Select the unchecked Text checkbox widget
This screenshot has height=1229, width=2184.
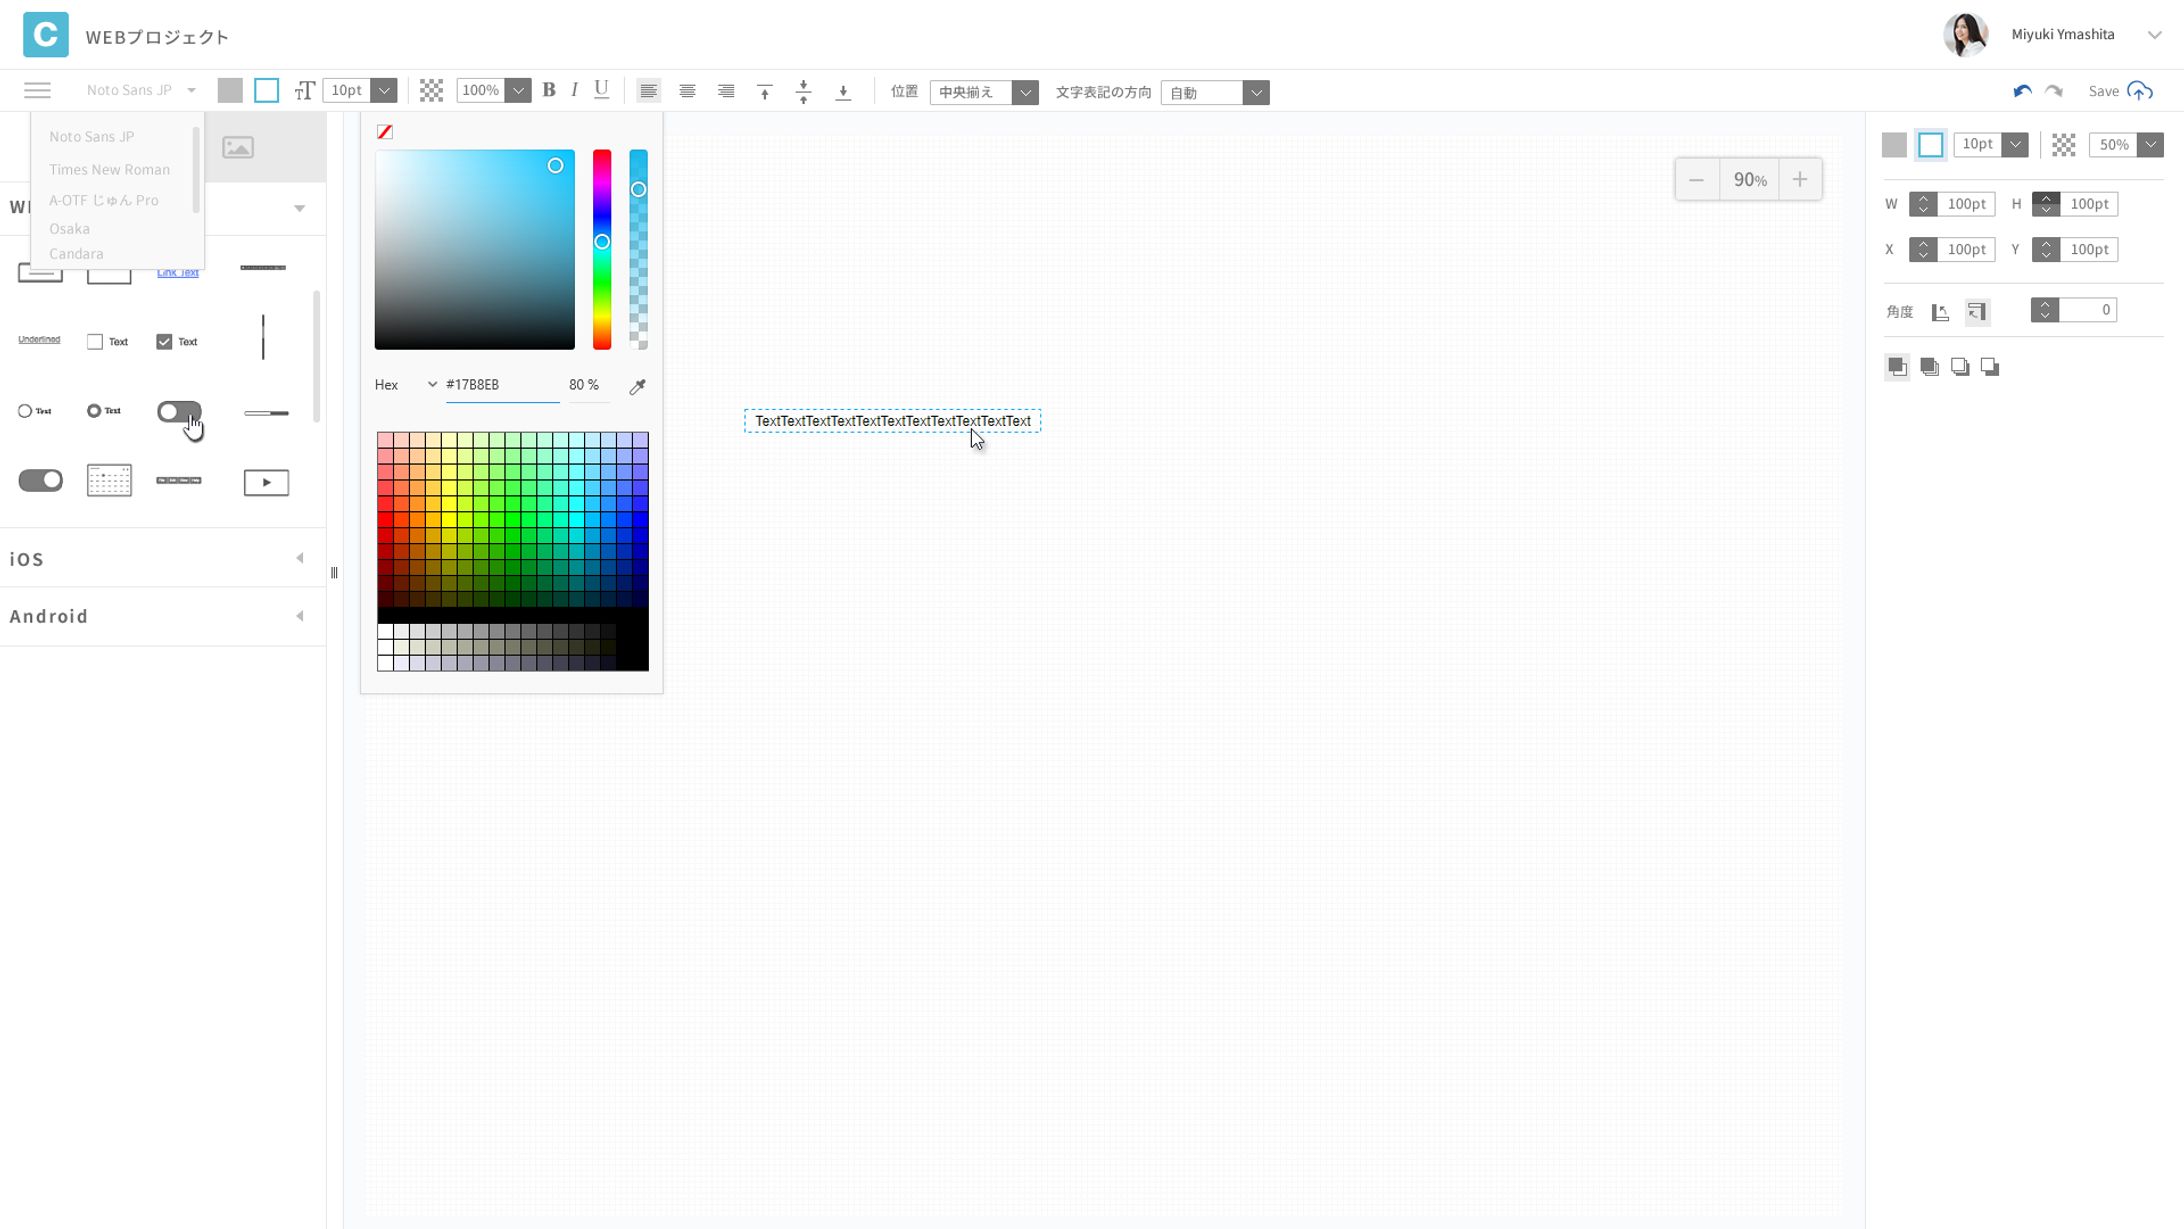coord(95,342)
